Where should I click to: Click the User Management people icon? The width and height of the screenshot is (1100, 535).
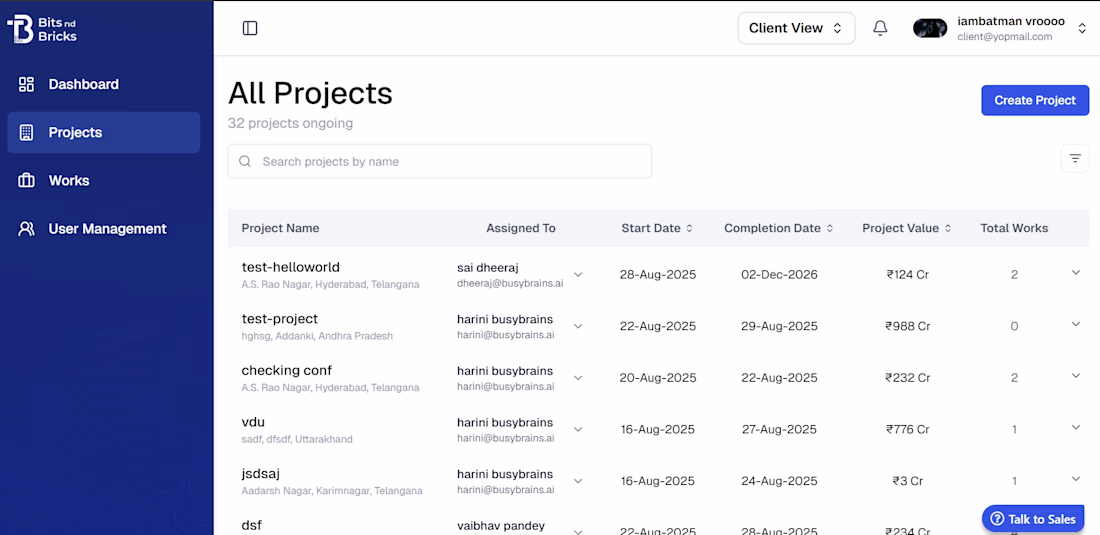pos(26,229)
